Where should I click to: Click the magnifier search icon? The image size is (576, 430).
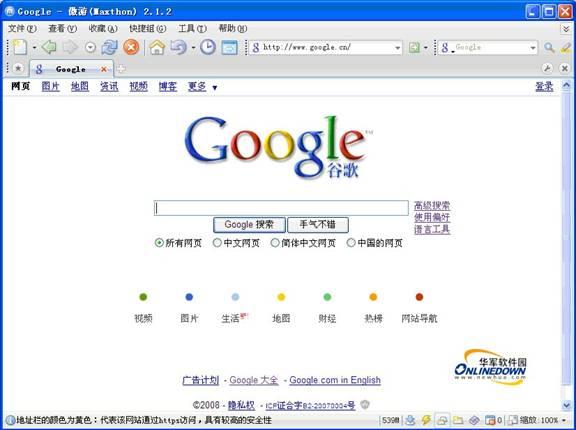pos(549,47)
